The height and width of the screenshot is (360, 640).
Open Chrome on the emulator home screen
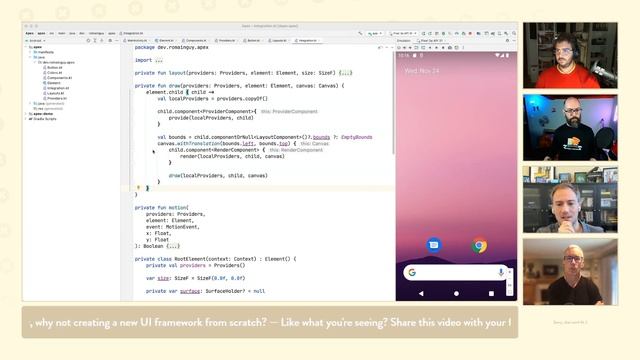point(479,245)
